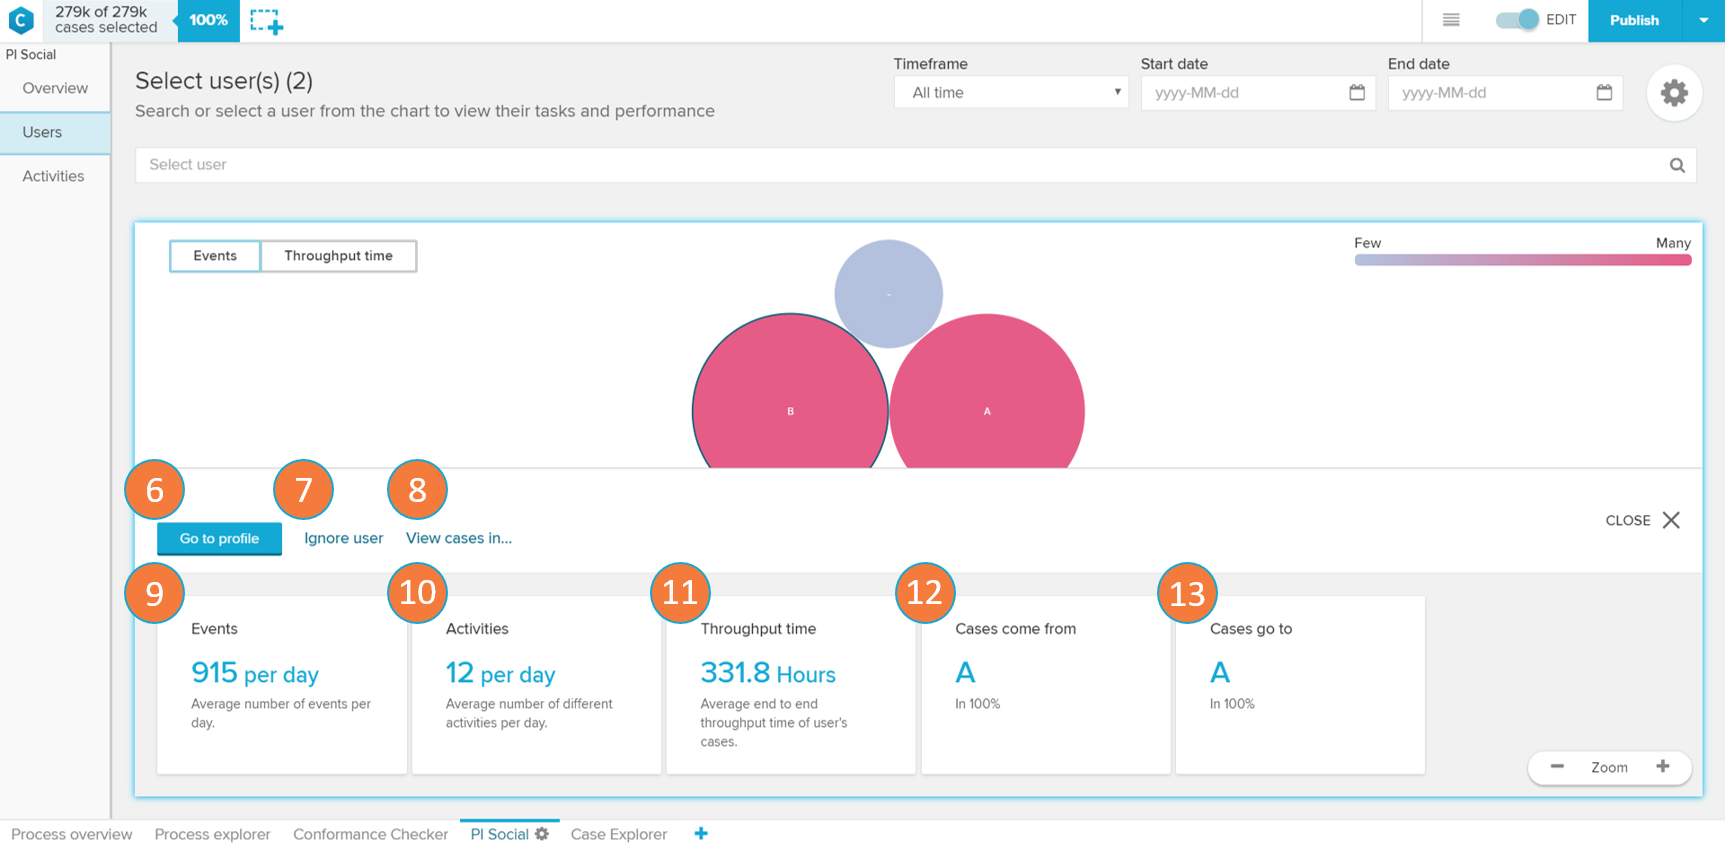Expand the Publish dropdown arrow
Screen dimensions: 1725x848
click(1703, 20)
